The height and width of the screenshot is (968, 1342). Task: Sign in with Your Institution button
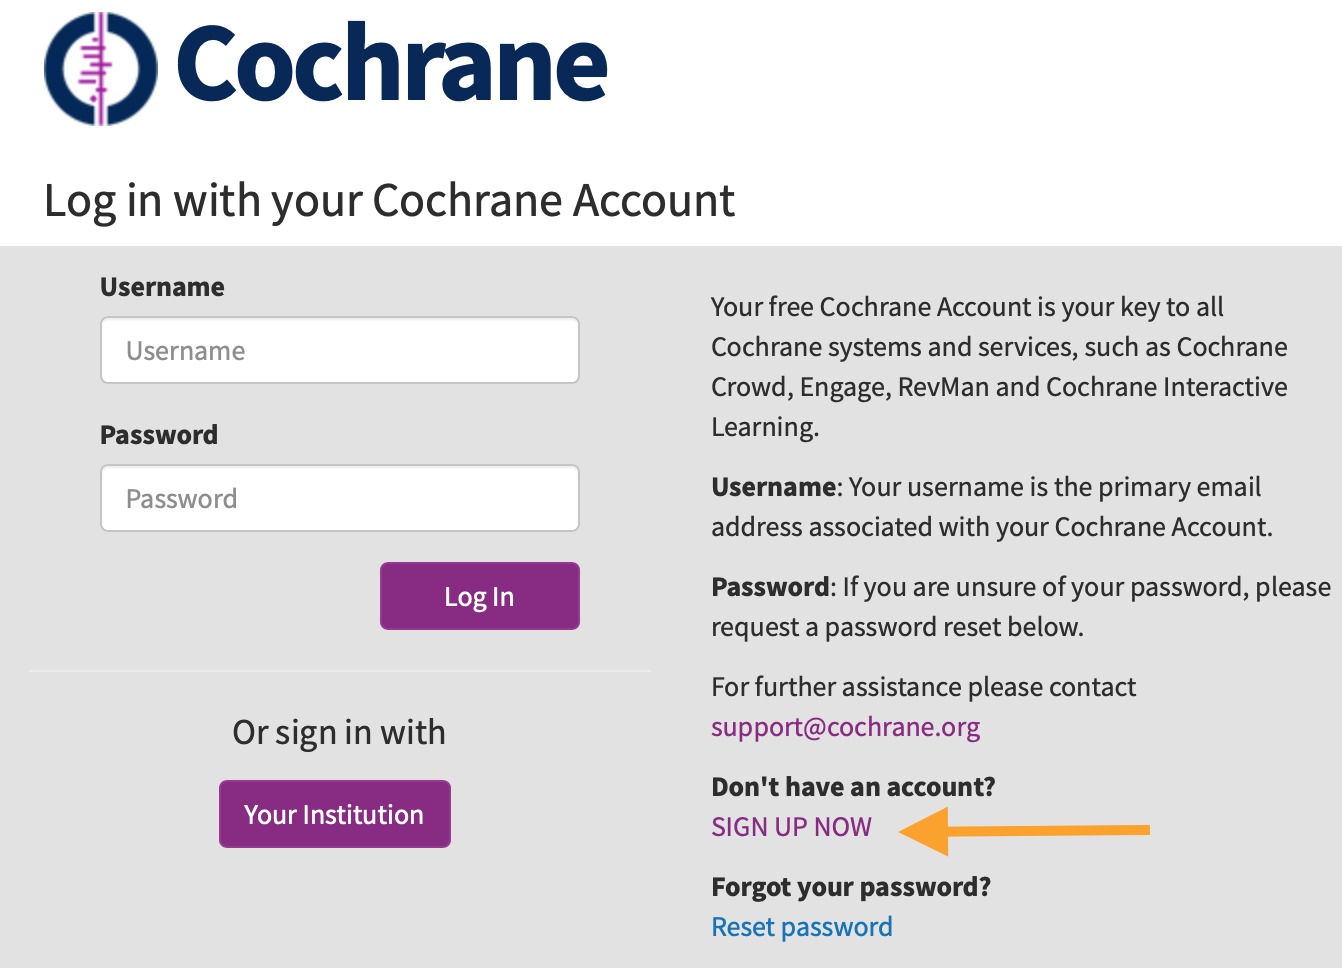335,814
